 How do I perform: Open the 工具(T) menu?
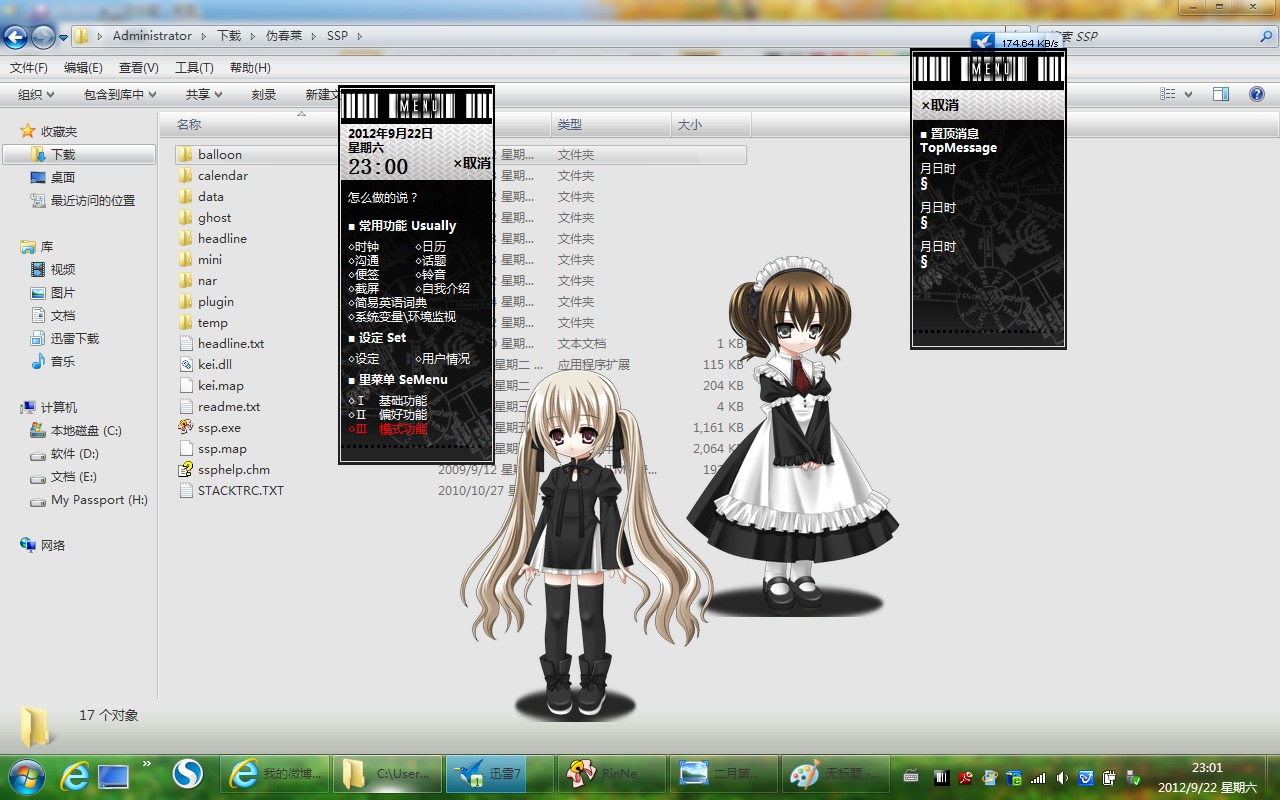(194, 68)
